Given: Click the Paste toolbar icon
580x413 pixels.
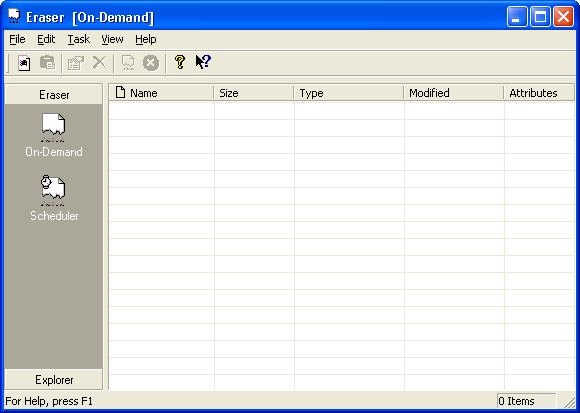Looking at the screenshot, I should tap(47, 63).
